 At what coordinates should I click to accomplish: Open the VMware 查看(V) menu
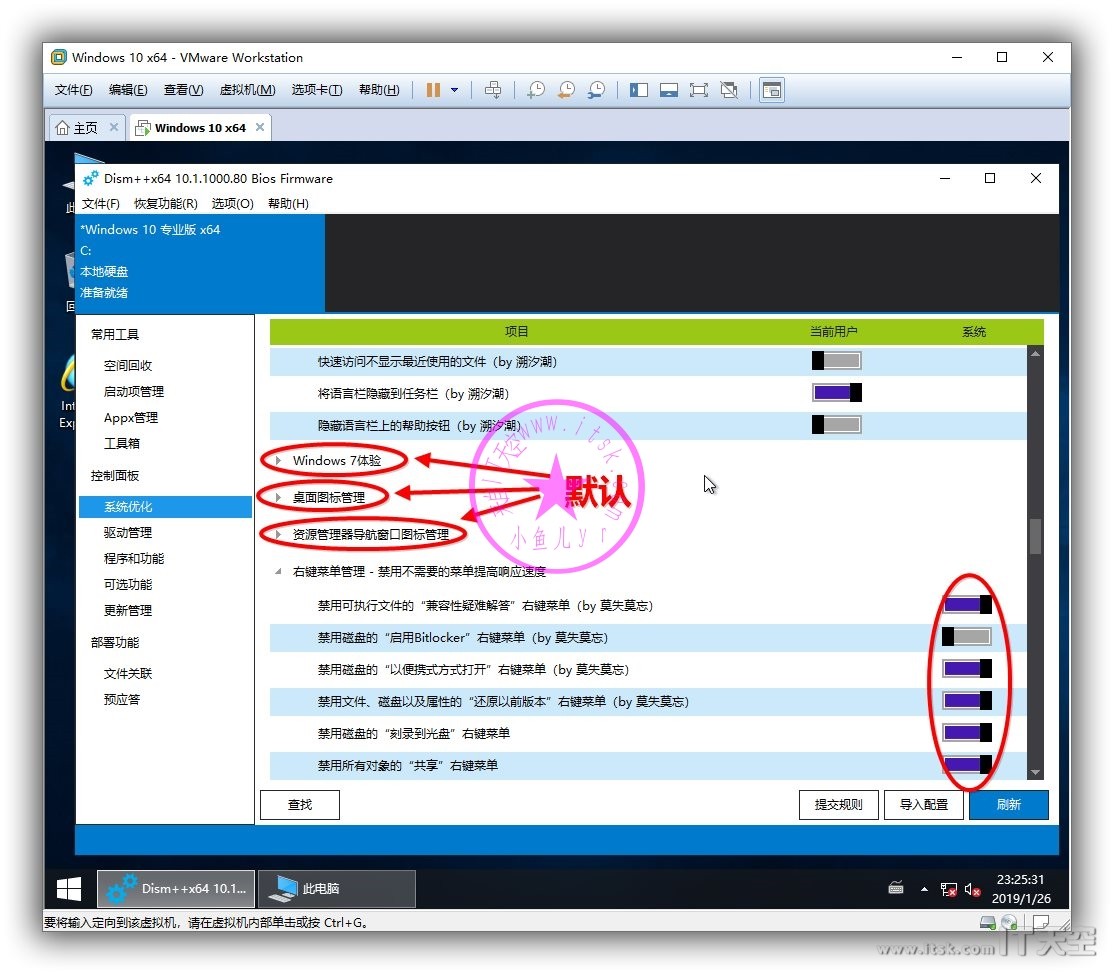[x=183, y=90]
